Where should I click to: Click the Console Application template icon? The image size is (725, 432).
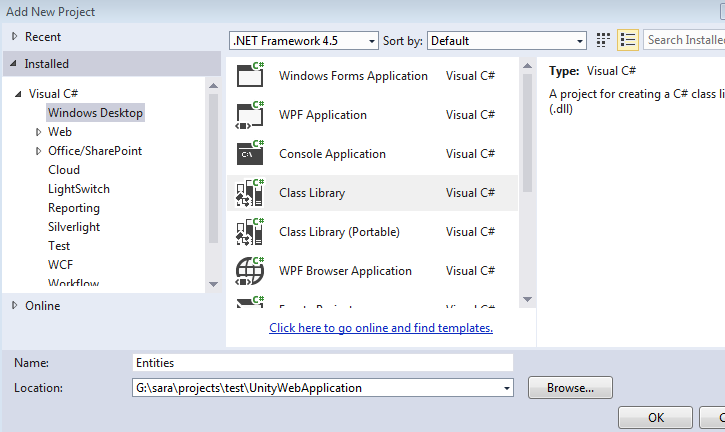(250, 153)
